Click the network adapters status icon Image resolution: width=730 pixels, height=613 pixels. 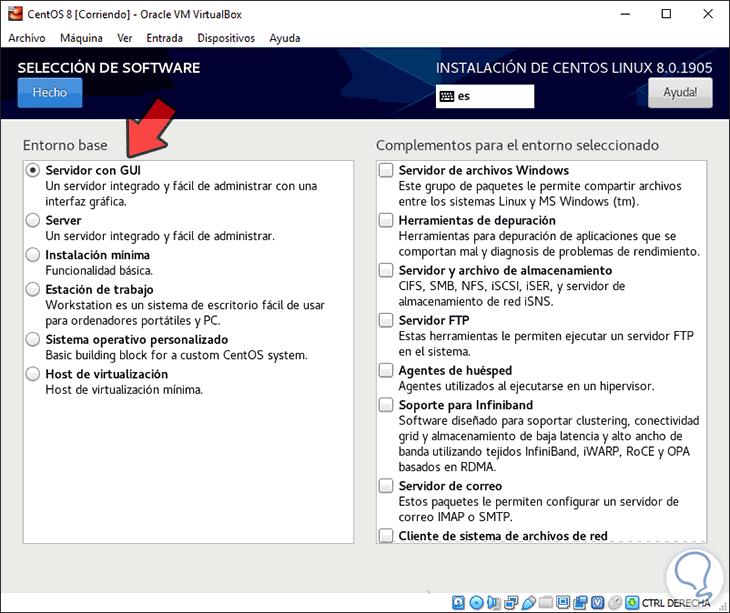tap(511, 603)
